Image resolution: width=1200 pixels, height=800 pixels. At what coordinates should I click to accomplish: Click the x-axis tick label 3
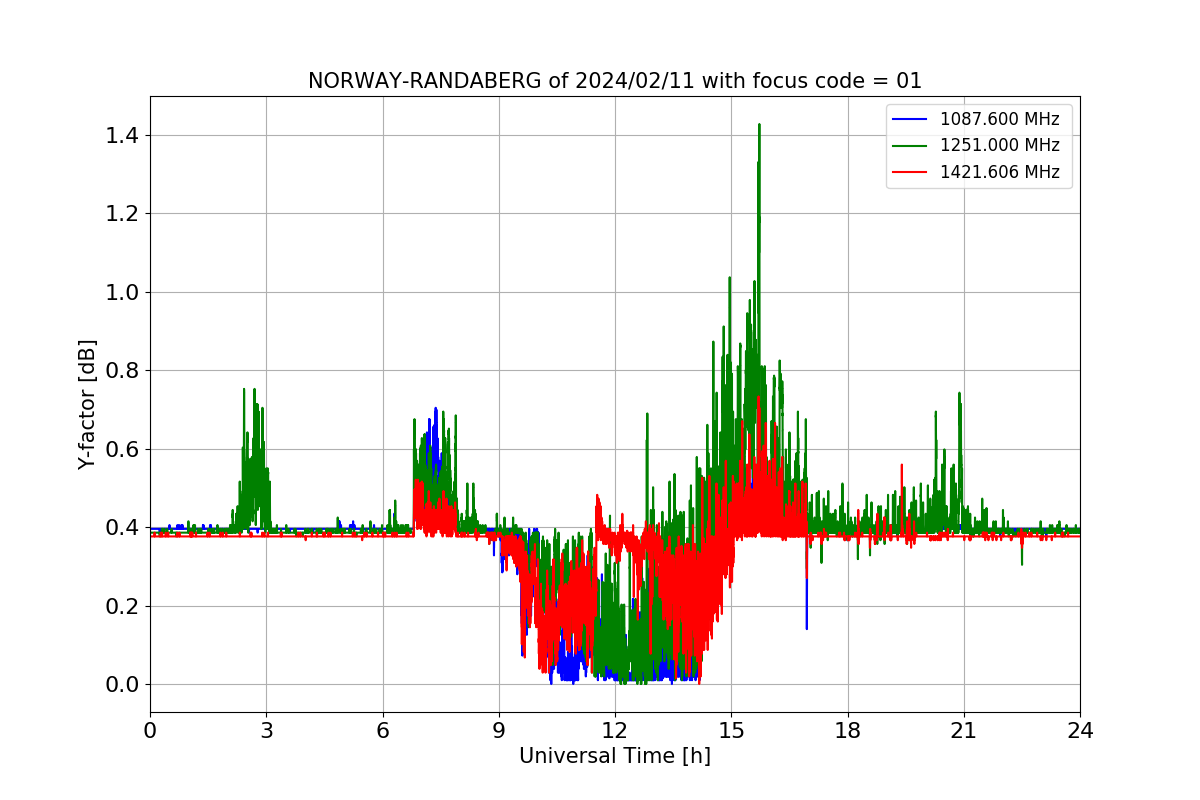[x=266, y=730]
